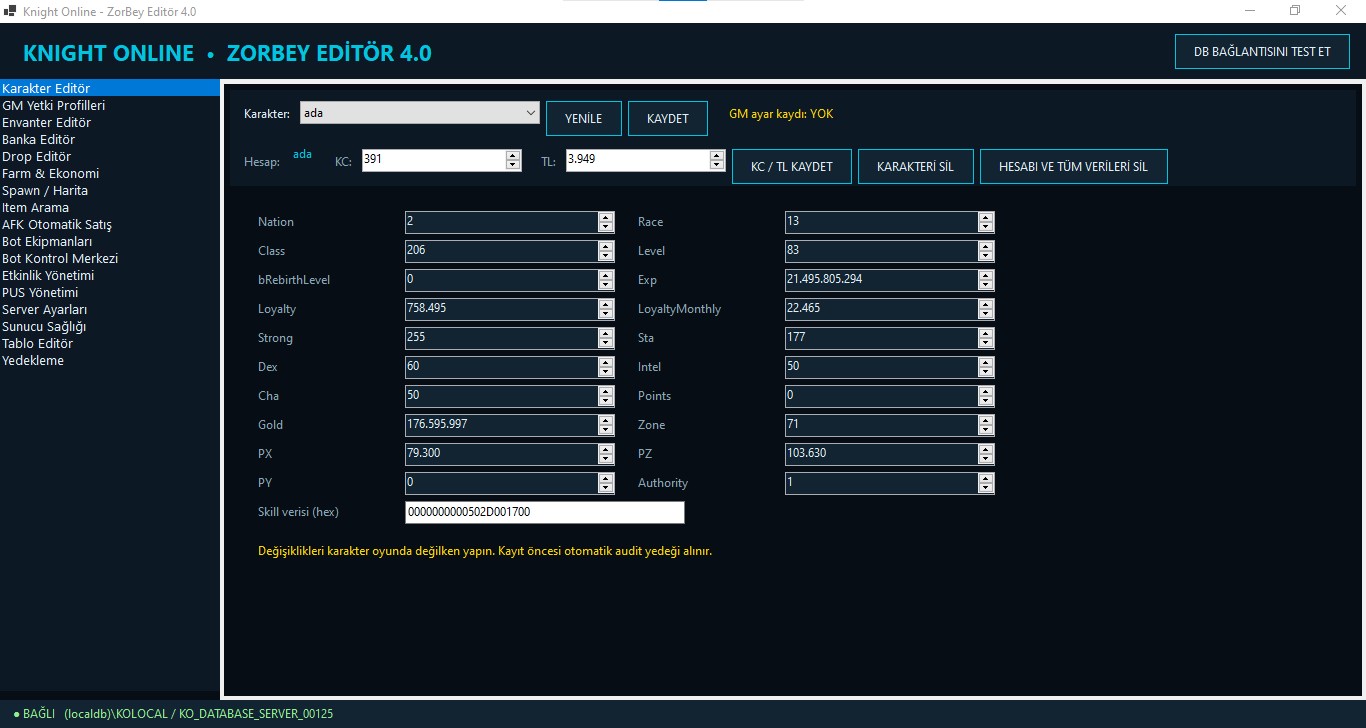This screenshot has height=728, width=1366.
Task: Click the Skill verisi hex text field
Action: click(545, 512)
